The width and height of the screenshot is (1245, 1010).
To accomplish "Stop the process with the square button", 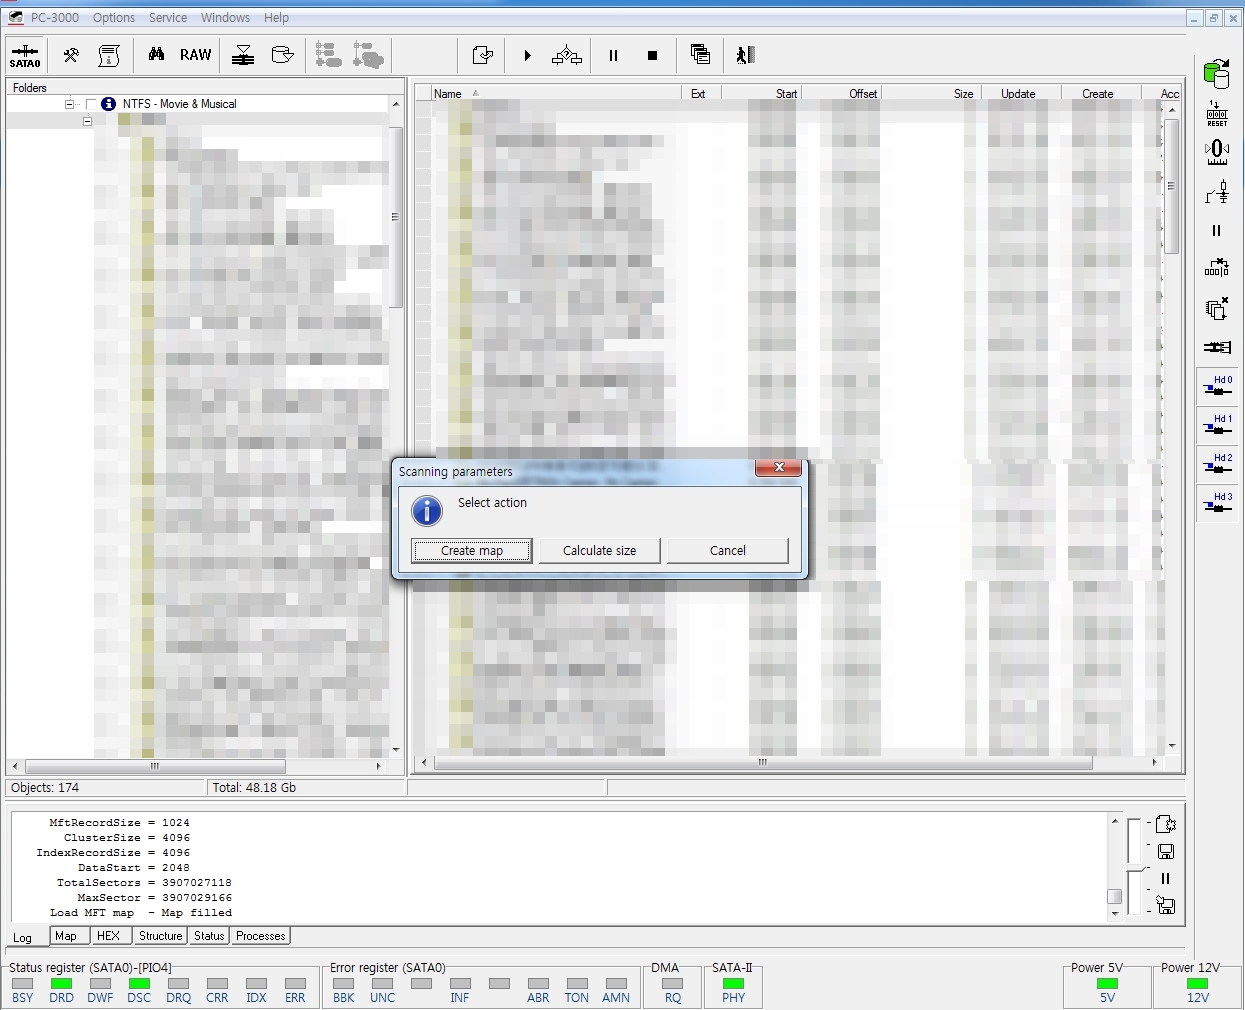I will [x=652, y=55].
